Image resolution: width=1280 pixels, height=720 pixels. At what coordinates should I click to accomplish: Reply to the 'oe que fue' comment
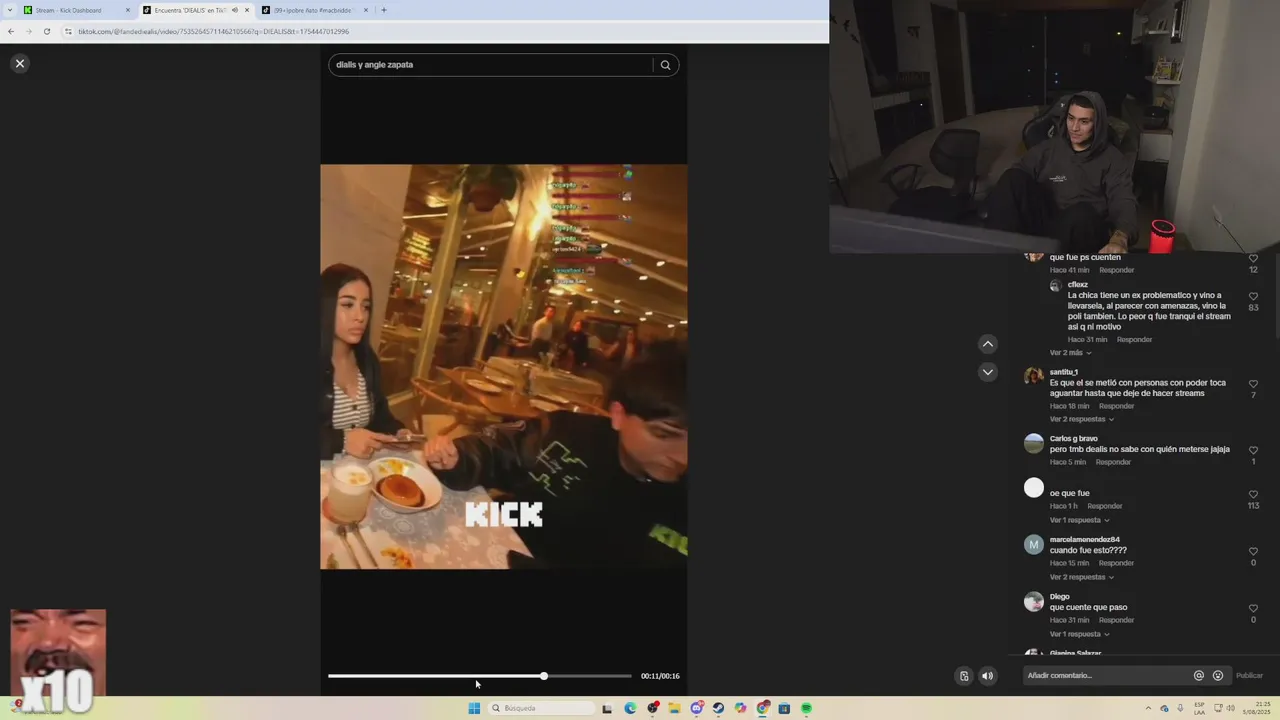(x=1105, y=506)
